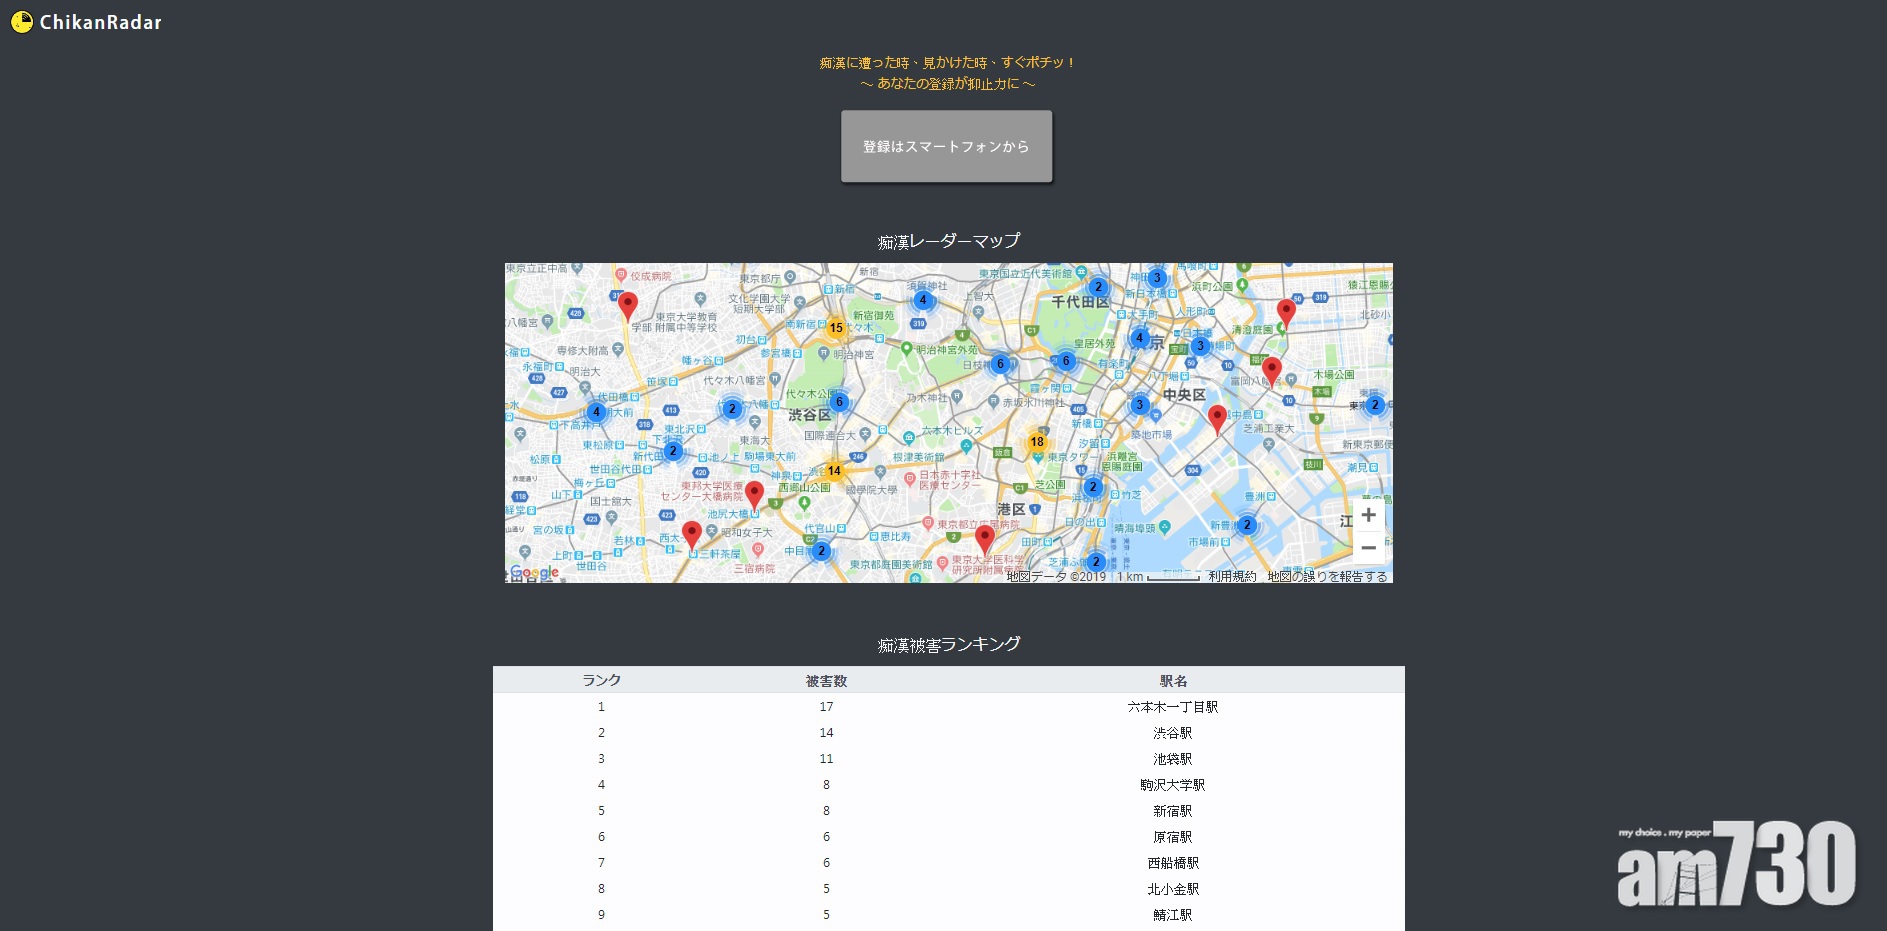Click the ChikanRadar logo icon
This screenshot has width=1887, height=931.
tap(22, 22)
